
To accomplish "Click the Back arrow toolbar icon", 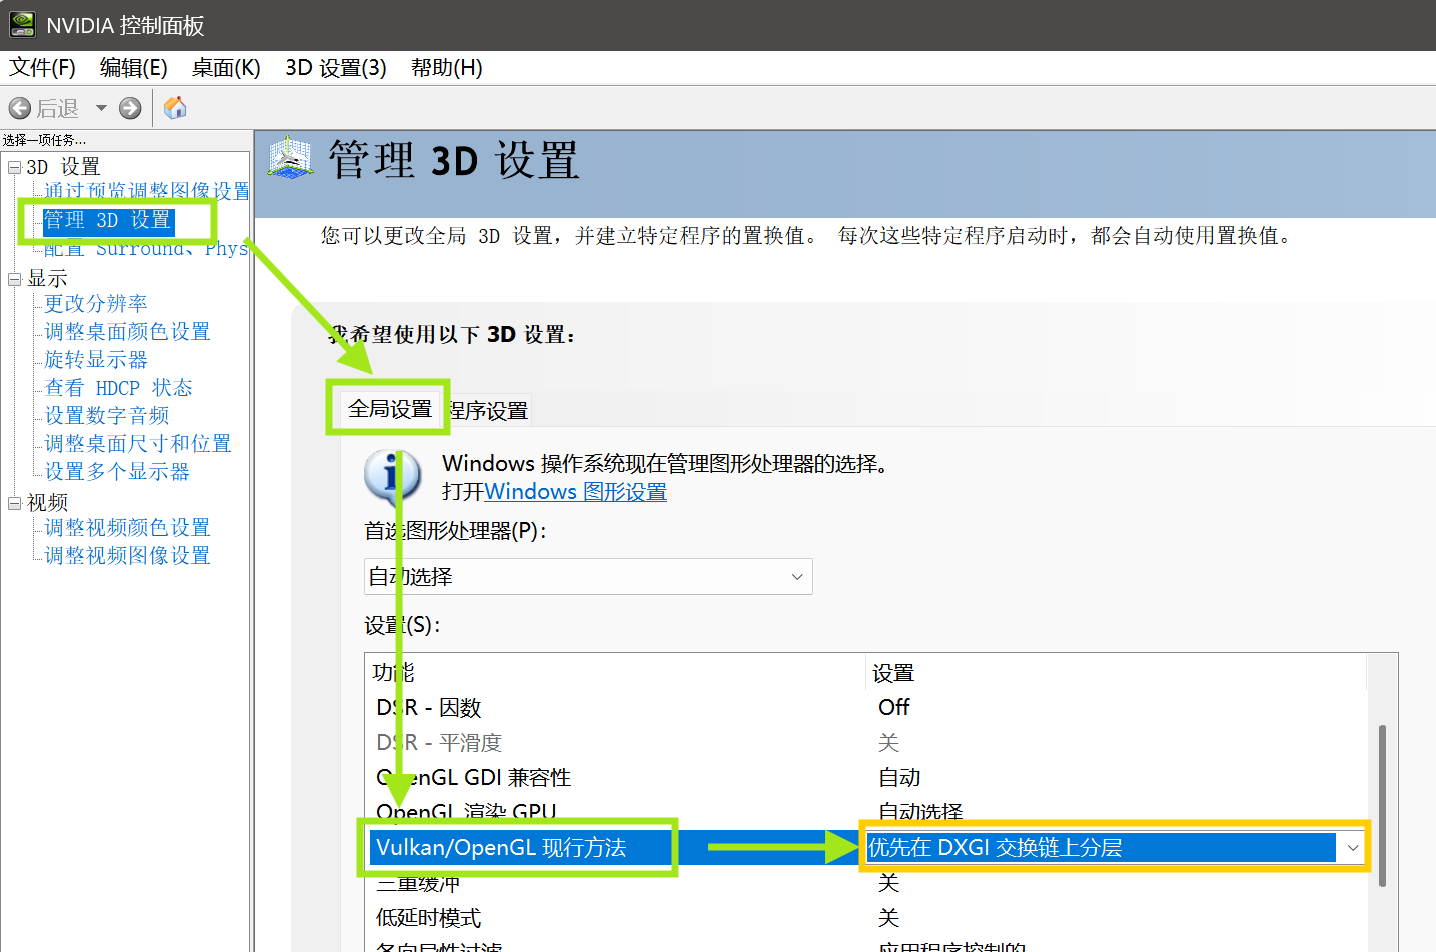I will click(x=20, y=108).
